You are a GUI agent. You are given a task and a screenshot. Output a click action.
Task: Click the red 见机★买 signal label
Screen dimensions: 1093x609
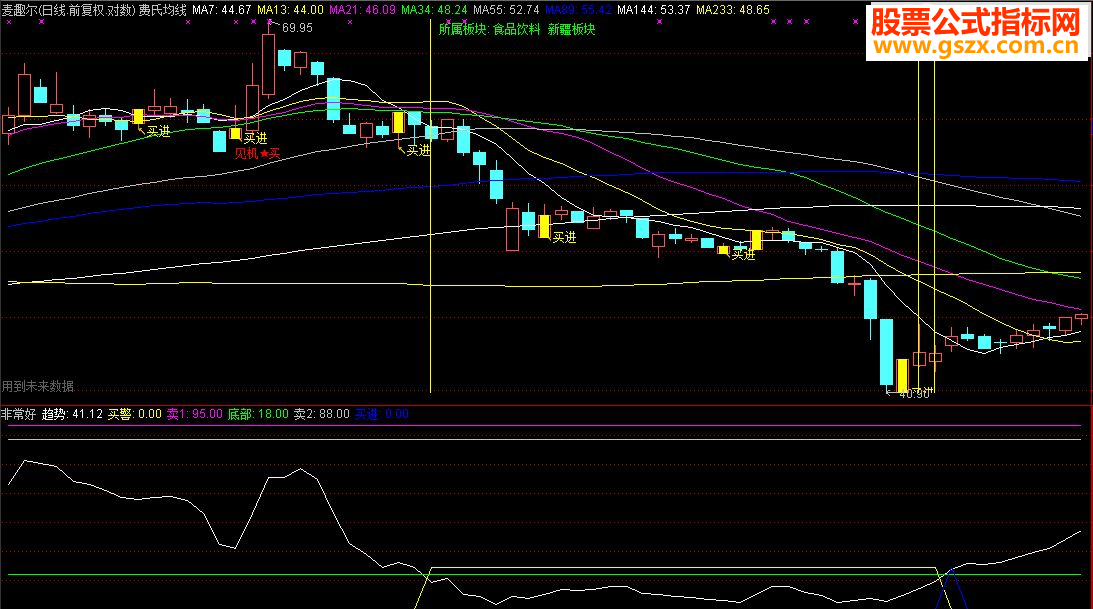pos(257,153)
